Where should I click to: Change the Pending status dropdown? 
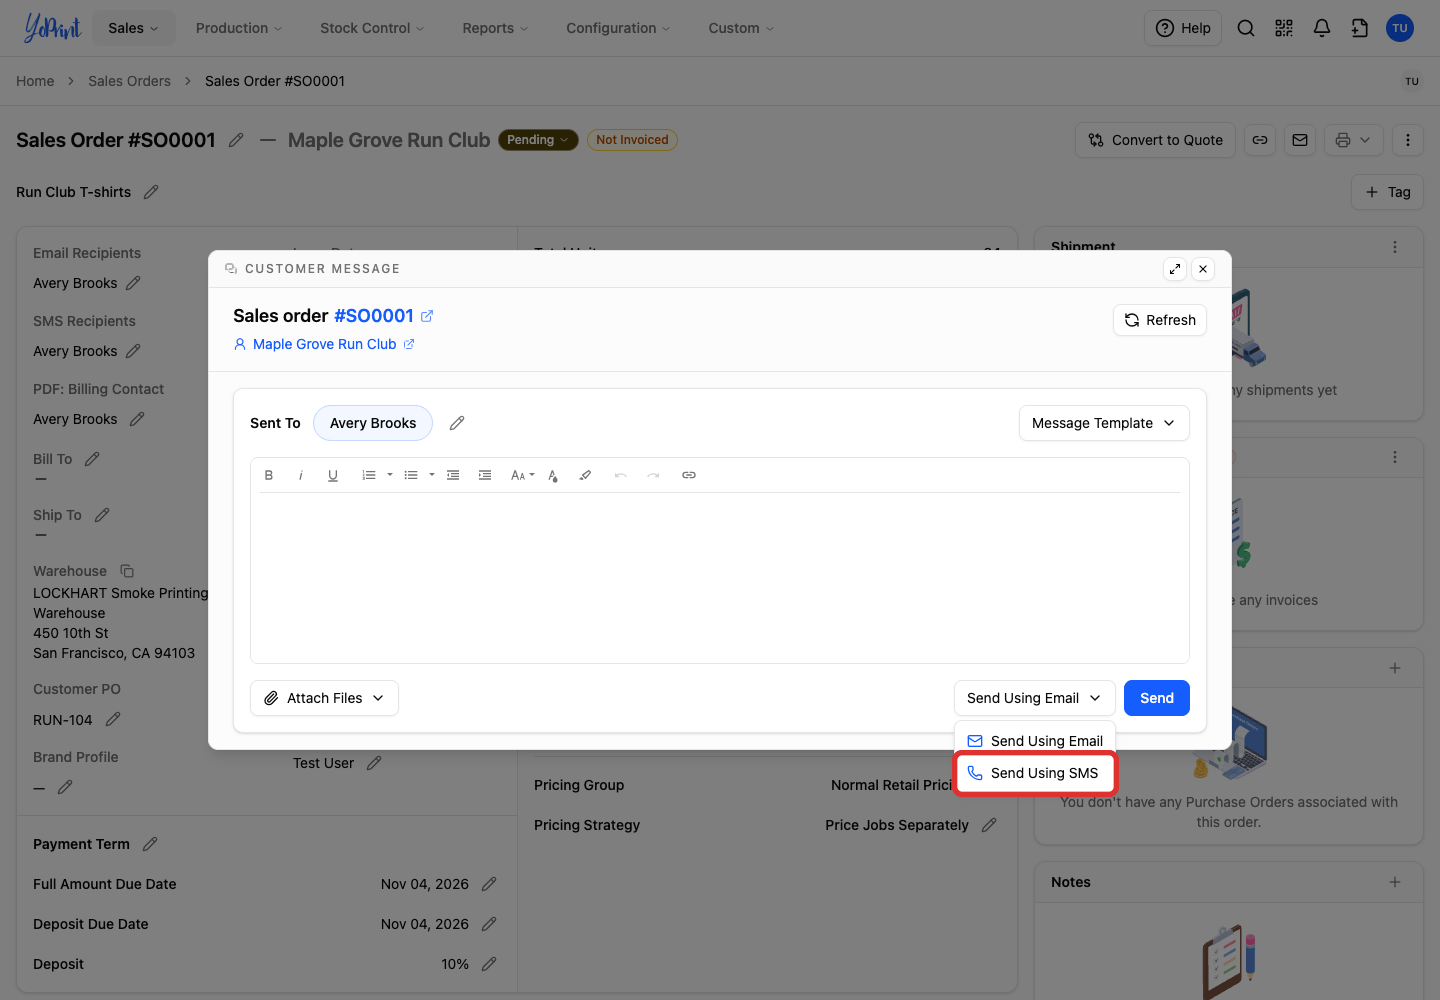538,140
